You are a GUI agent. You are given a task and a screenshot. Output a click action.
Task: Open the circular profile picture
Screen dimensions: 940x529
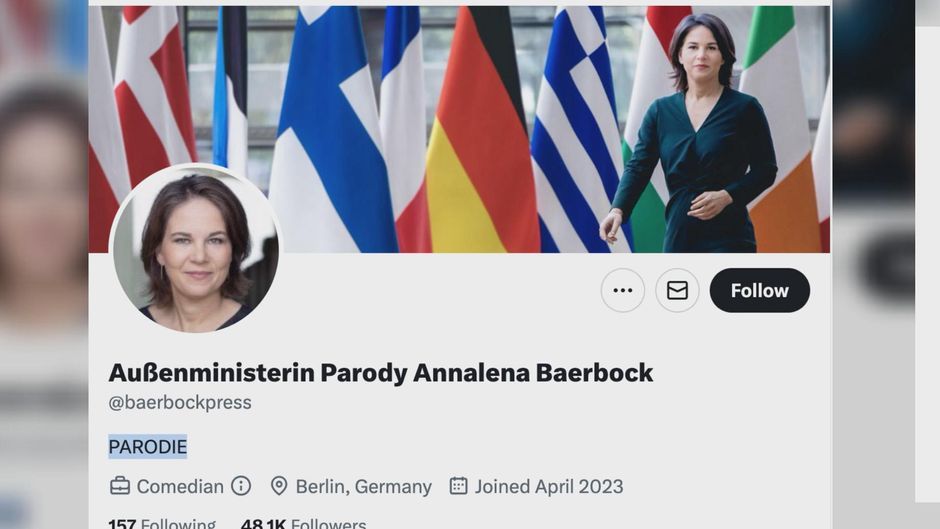pyautogui.click(x=195, y=248)
